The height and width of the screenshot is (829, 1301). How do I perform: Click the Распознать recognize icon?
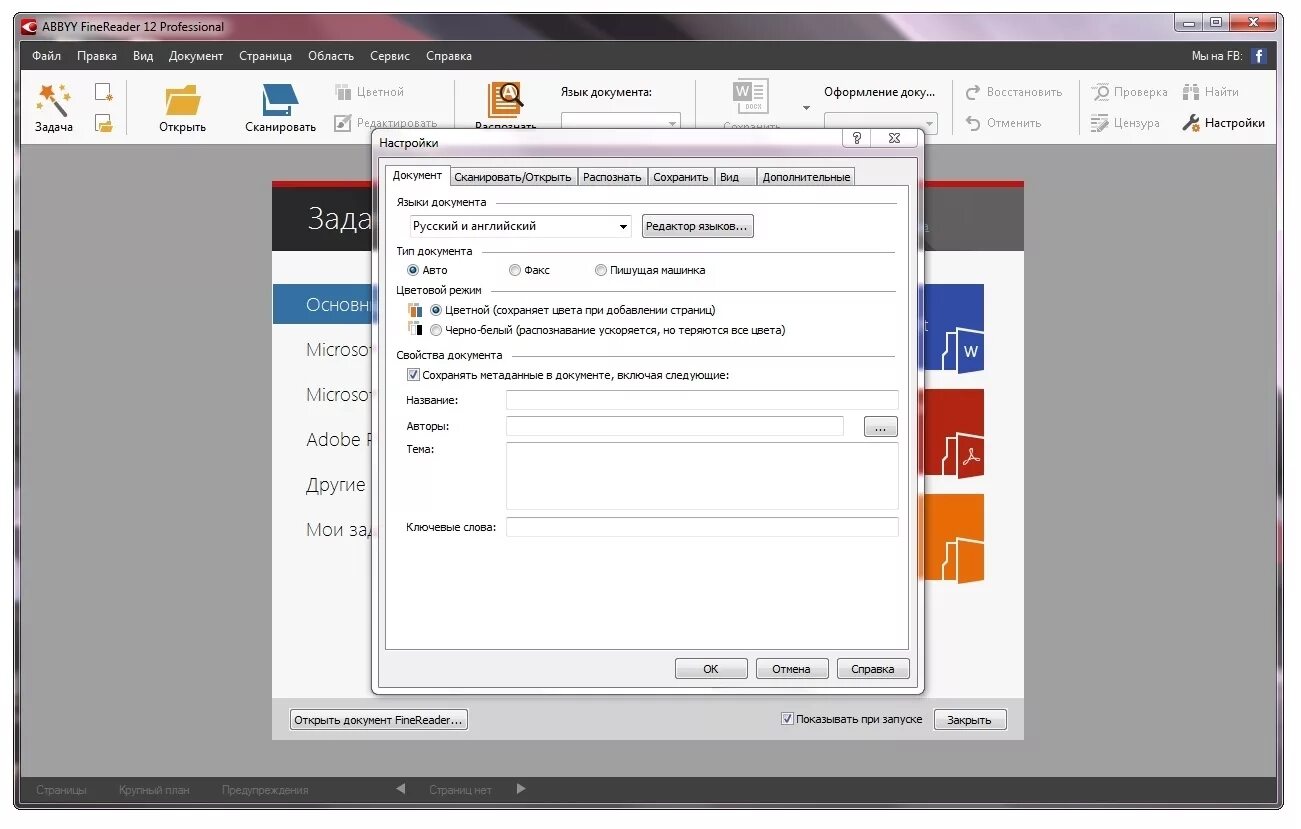click(x=506, y=100)
